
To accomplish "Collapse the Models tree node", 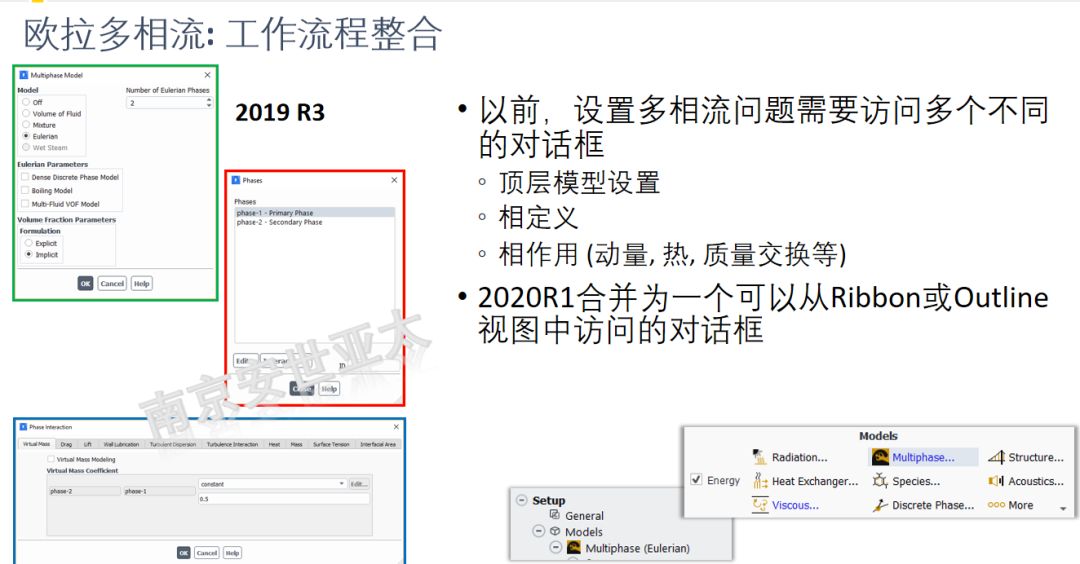I will pyautogui.click(x=539, y=531).
